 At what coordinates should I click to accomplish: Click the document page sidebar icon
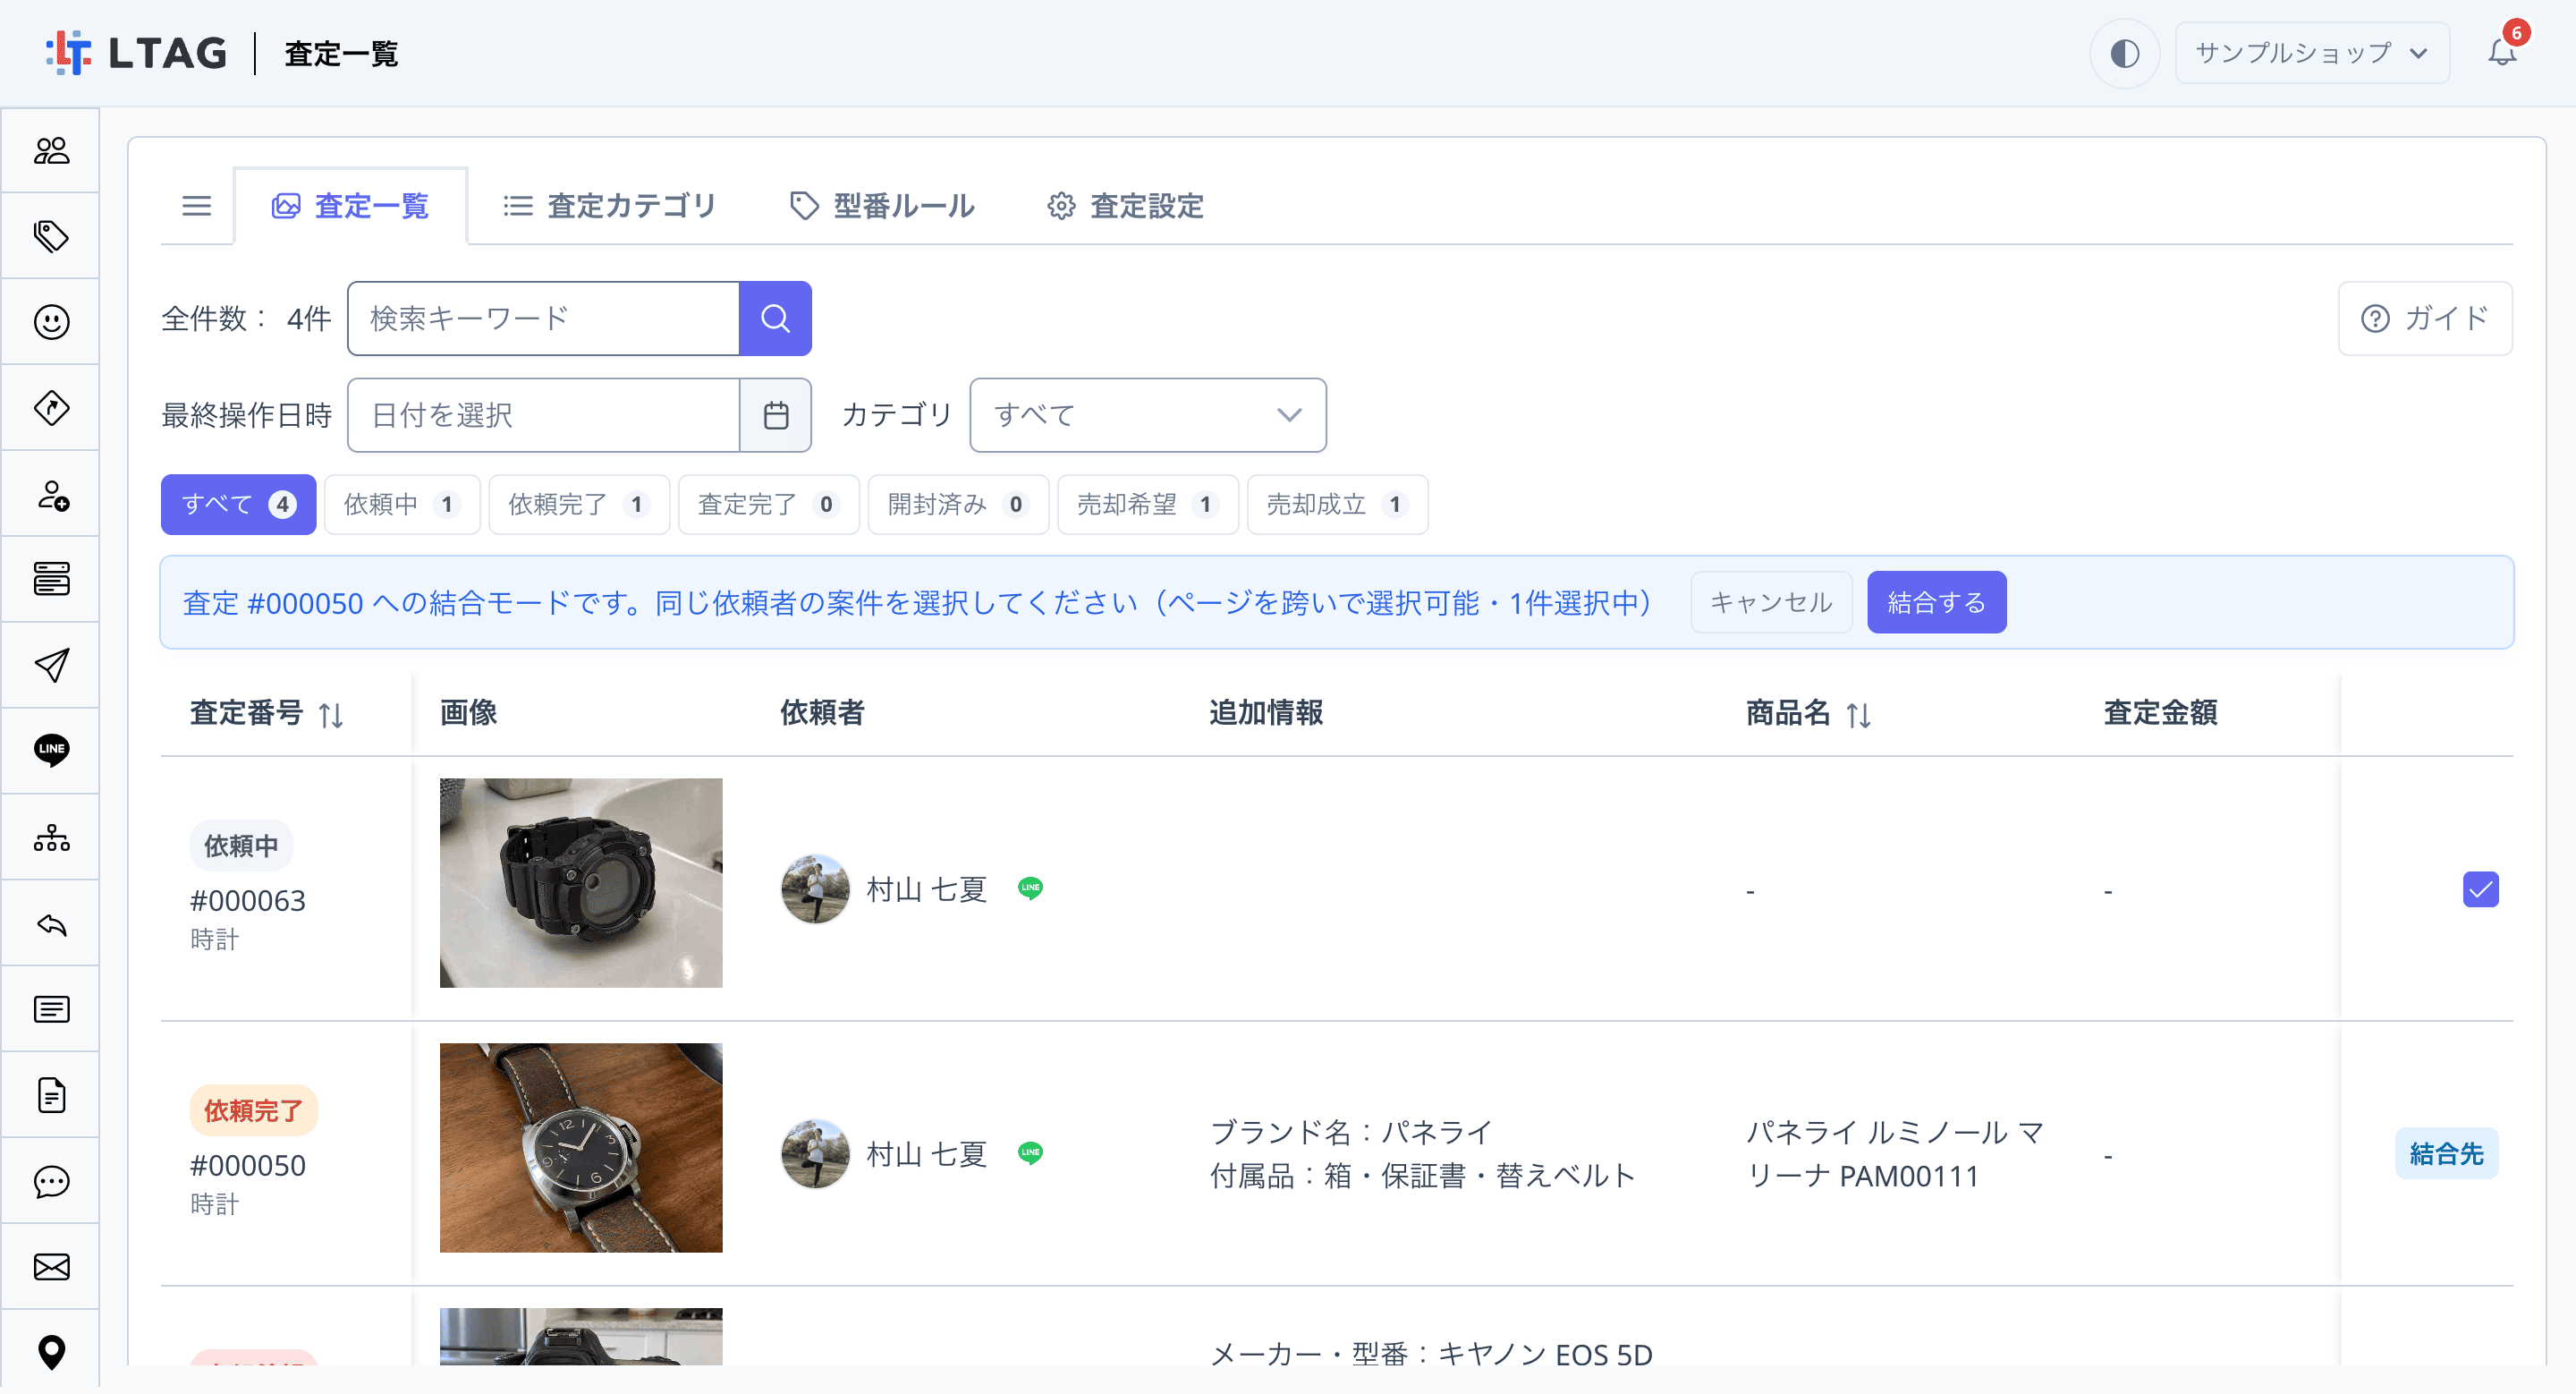(x=51, y=1095)
